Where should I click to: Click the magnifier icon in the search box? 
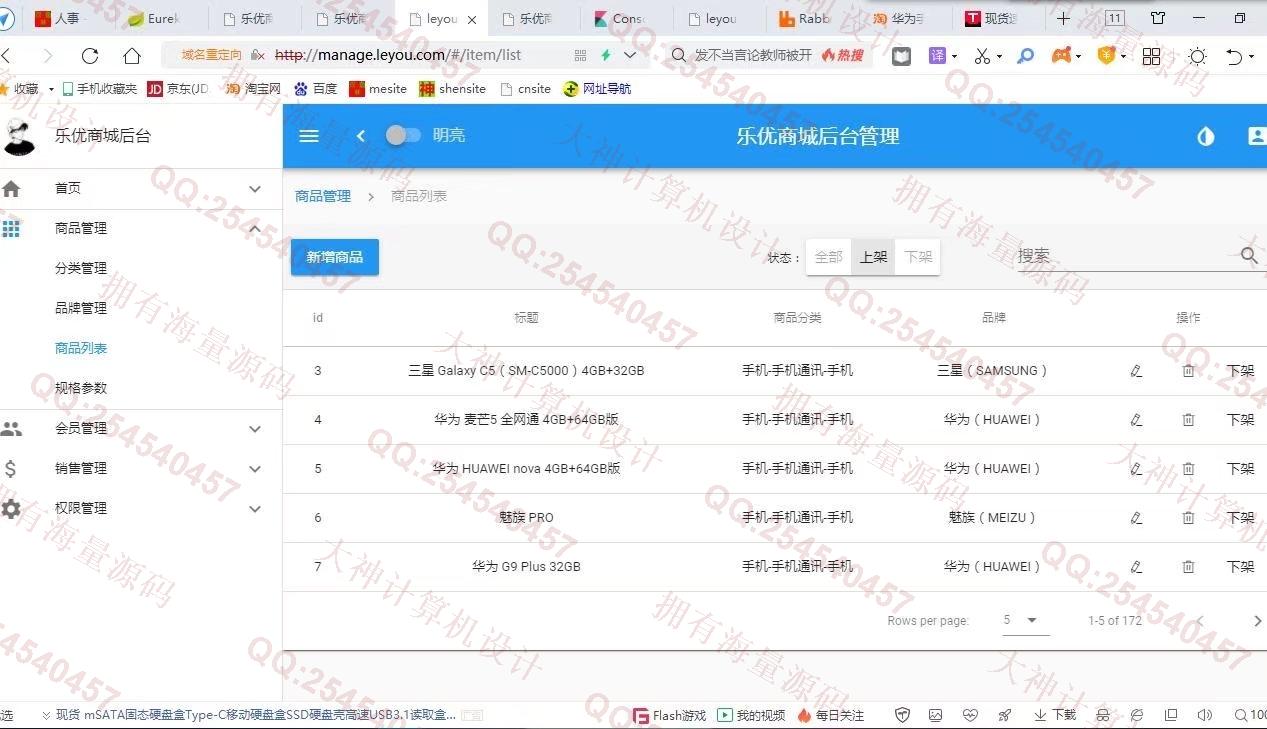point(1249,256)
